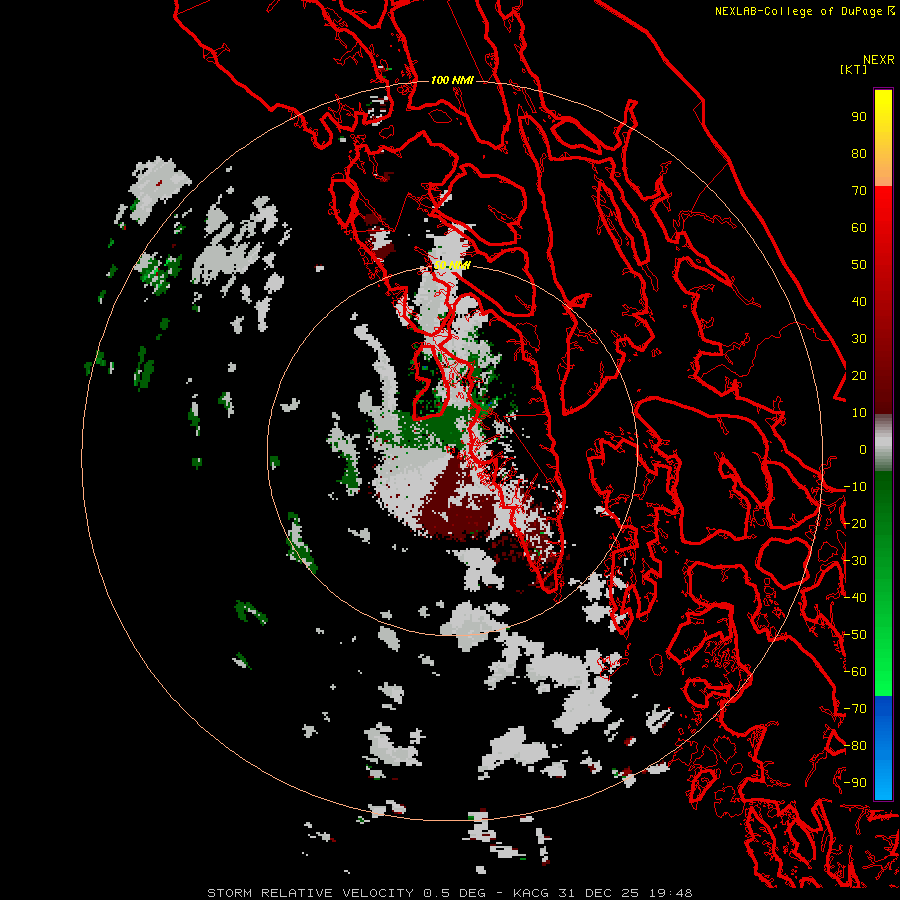
Task: Click the -20 scale label
Action: tap(855, 524)
